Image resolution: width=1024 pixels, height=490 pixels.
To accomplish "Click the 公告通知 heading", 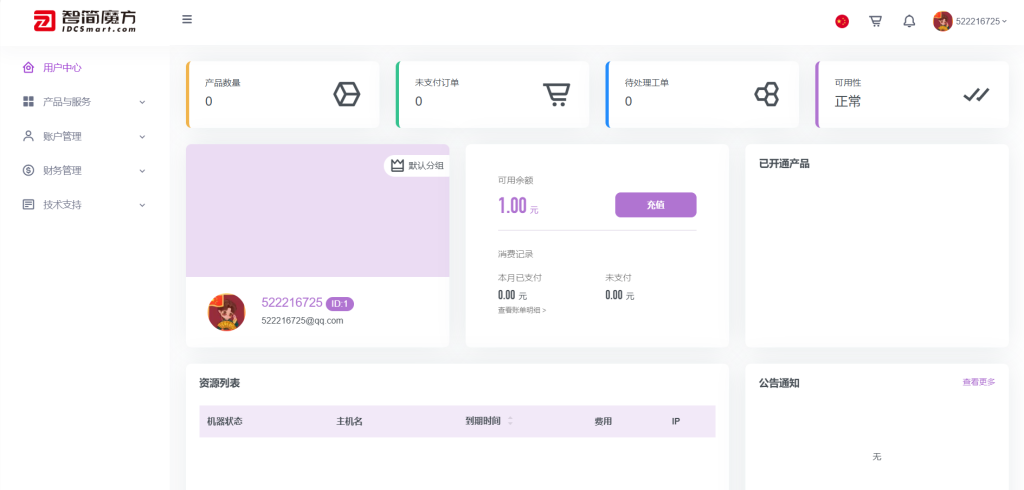I will 779,383.
